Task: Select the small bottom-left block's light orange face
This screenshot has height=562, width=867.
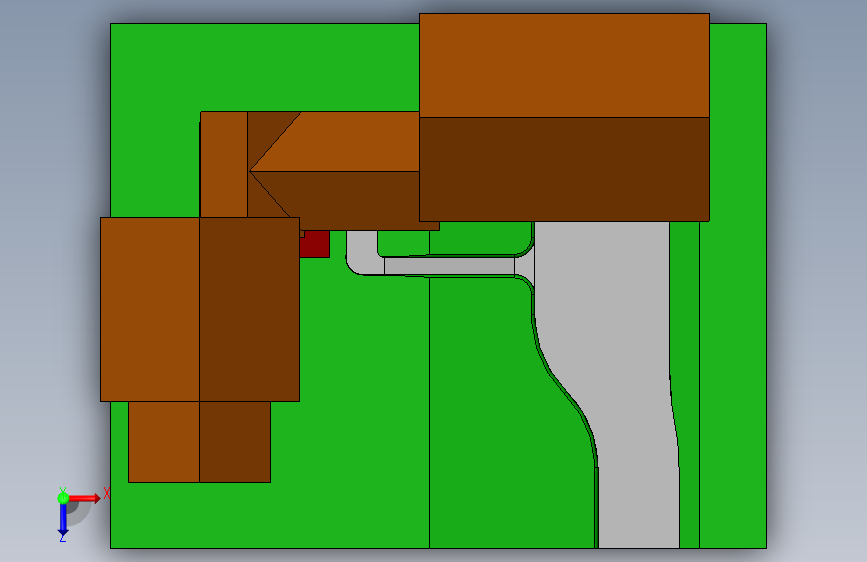Action: pyautogui.click(x=164, y=442)
